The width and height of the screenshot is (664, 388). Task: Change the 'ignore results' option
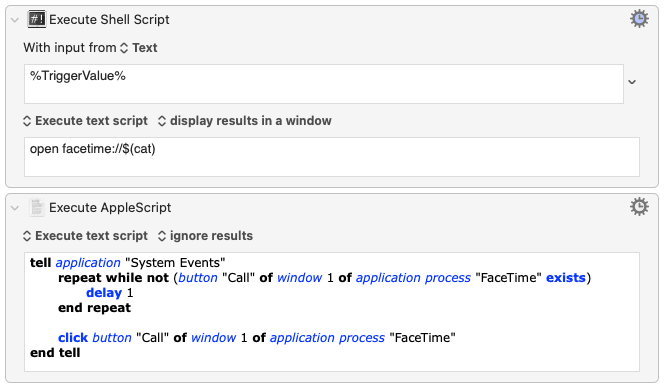tap(205, 236)
